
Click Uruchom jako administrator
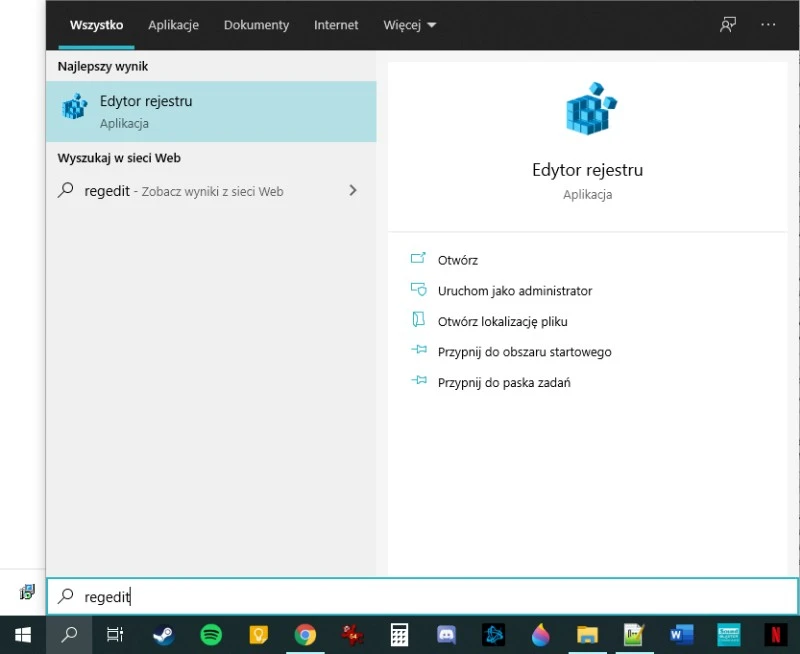[514, 291]
